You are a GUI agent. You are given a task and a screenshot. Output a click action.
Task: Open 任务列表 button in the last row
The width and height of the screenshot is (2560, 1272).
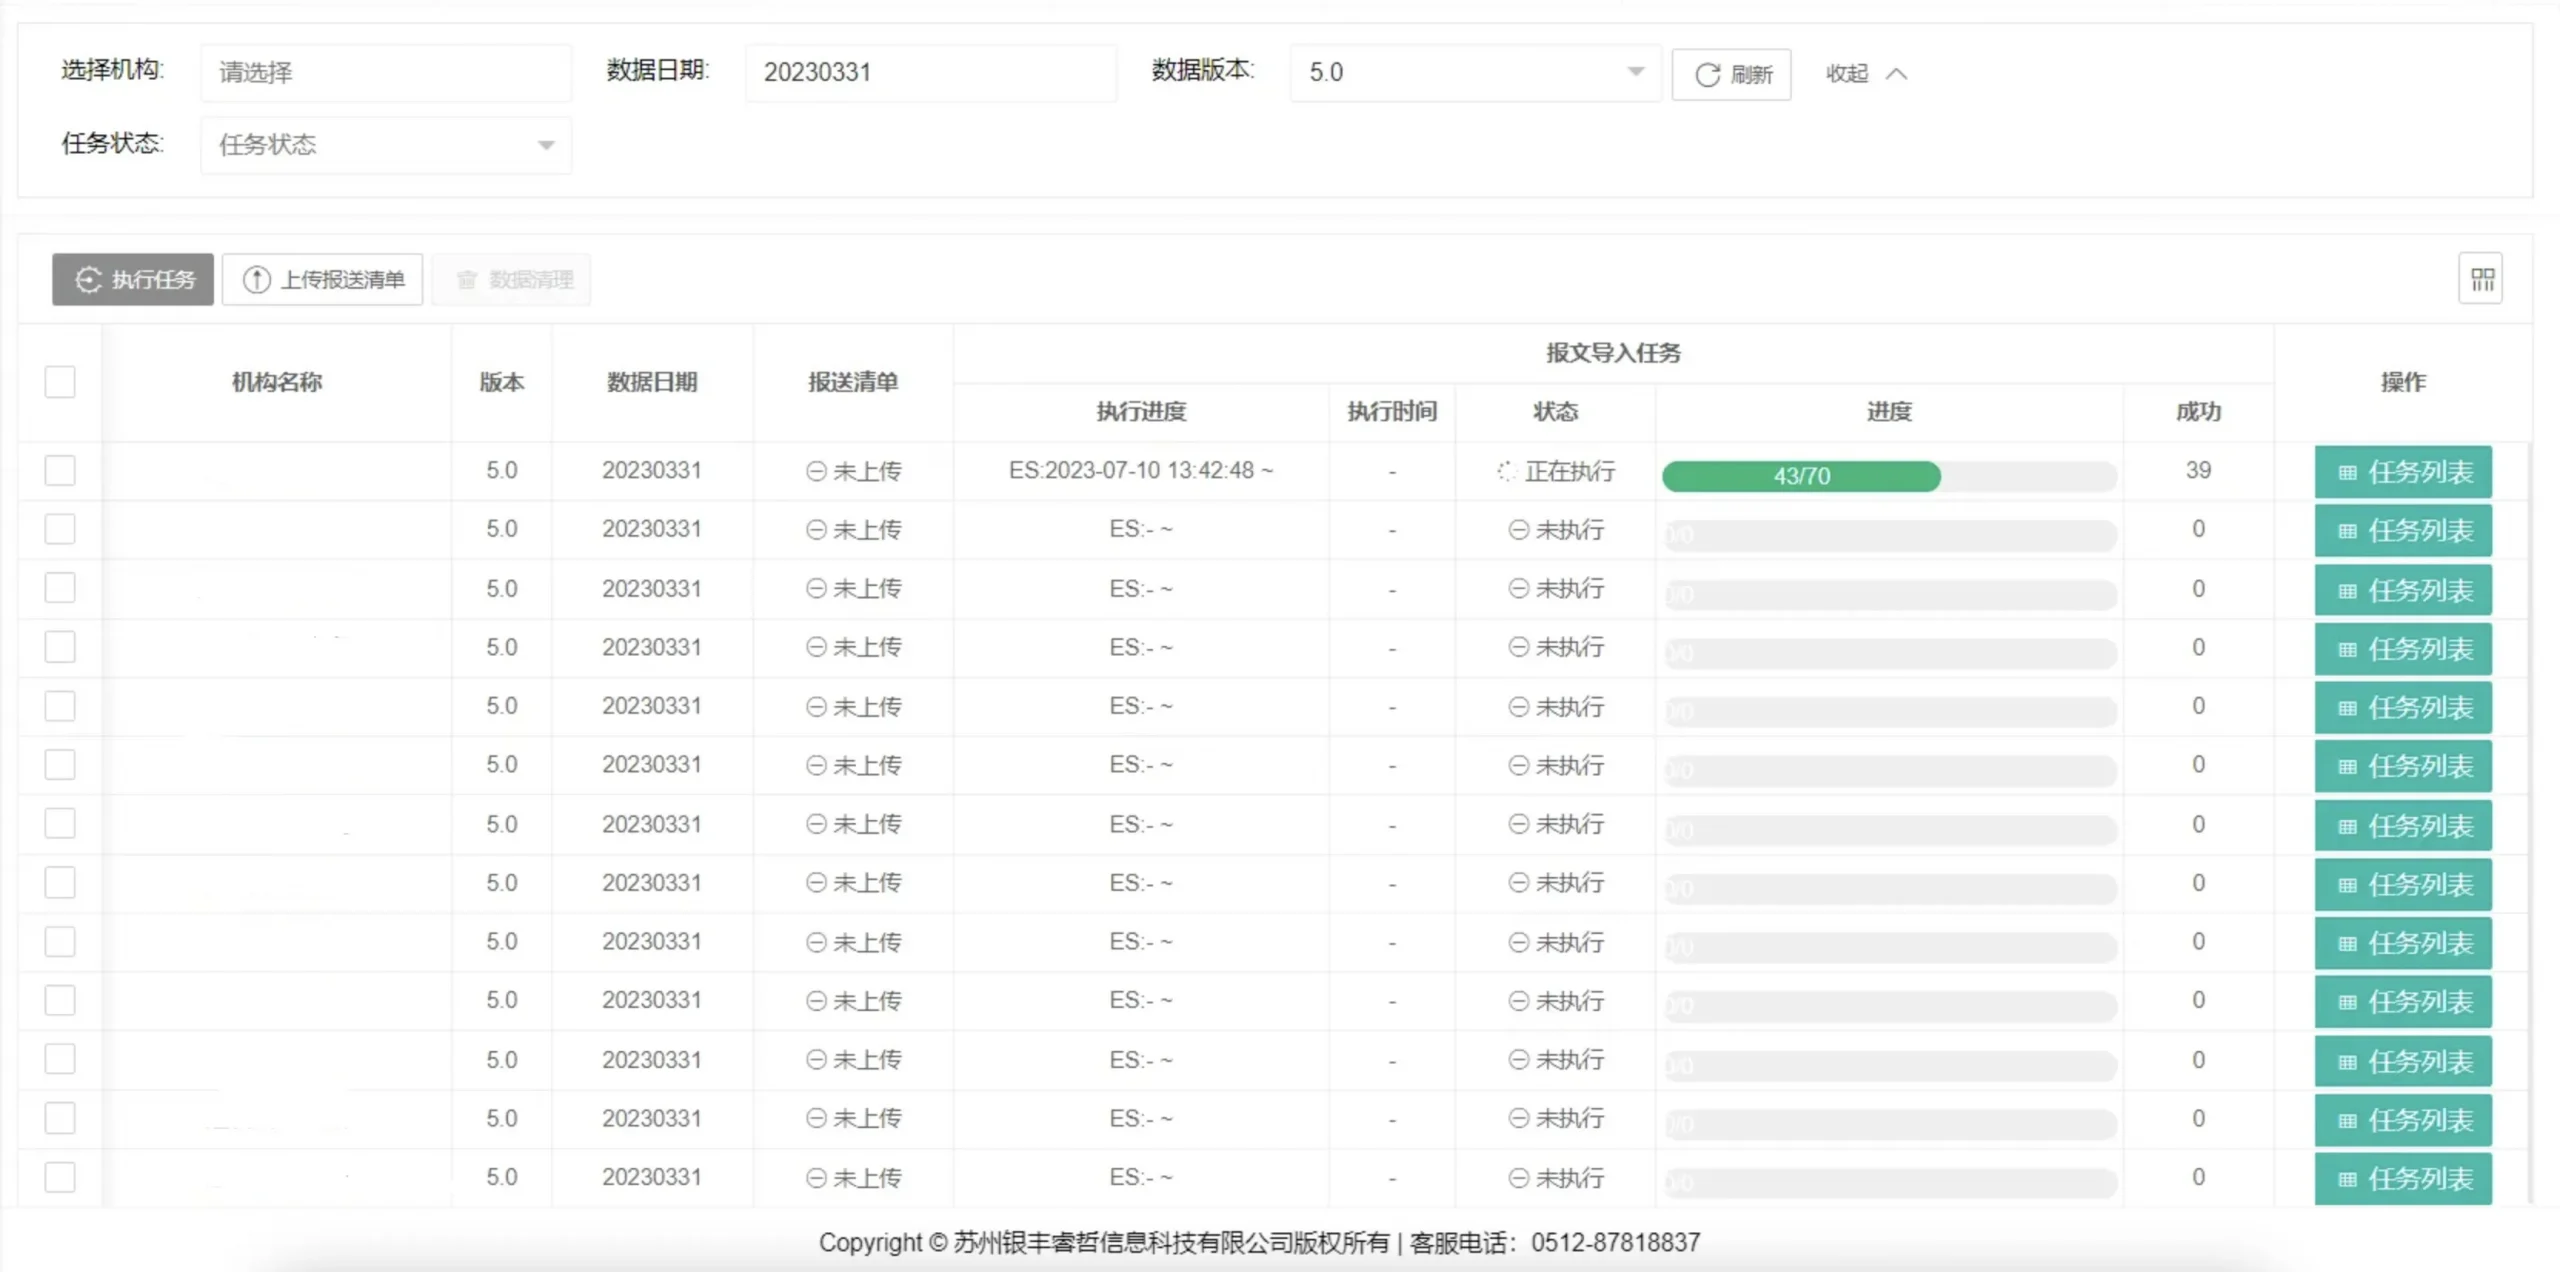[x=2403, y=1179]
